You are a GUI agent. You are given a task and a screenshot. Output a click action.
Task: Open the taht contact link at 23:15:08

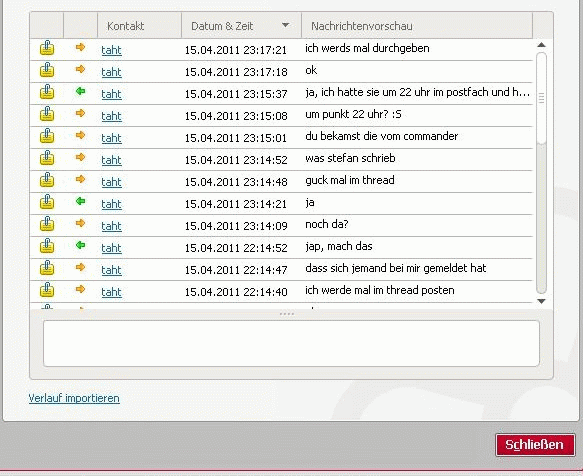coord(111,116)
